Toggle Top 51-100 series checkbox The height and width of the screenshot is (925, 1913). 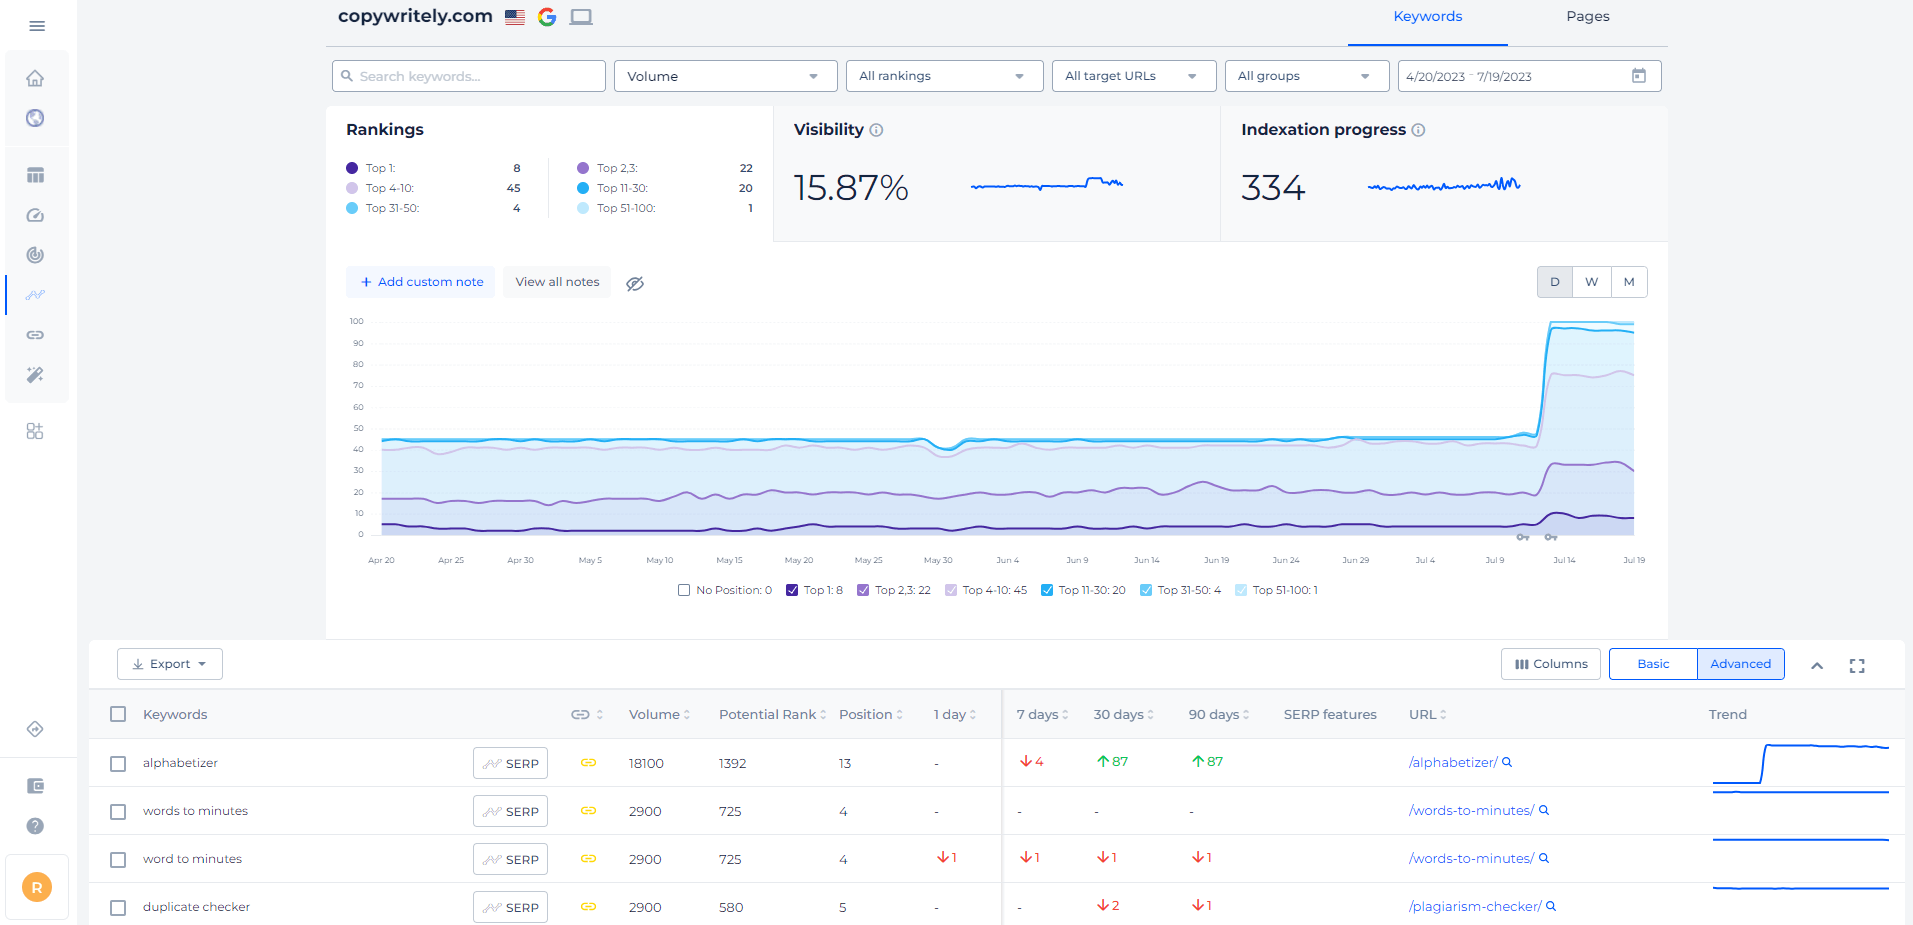pyautogui.click(x=1241, y=590)
